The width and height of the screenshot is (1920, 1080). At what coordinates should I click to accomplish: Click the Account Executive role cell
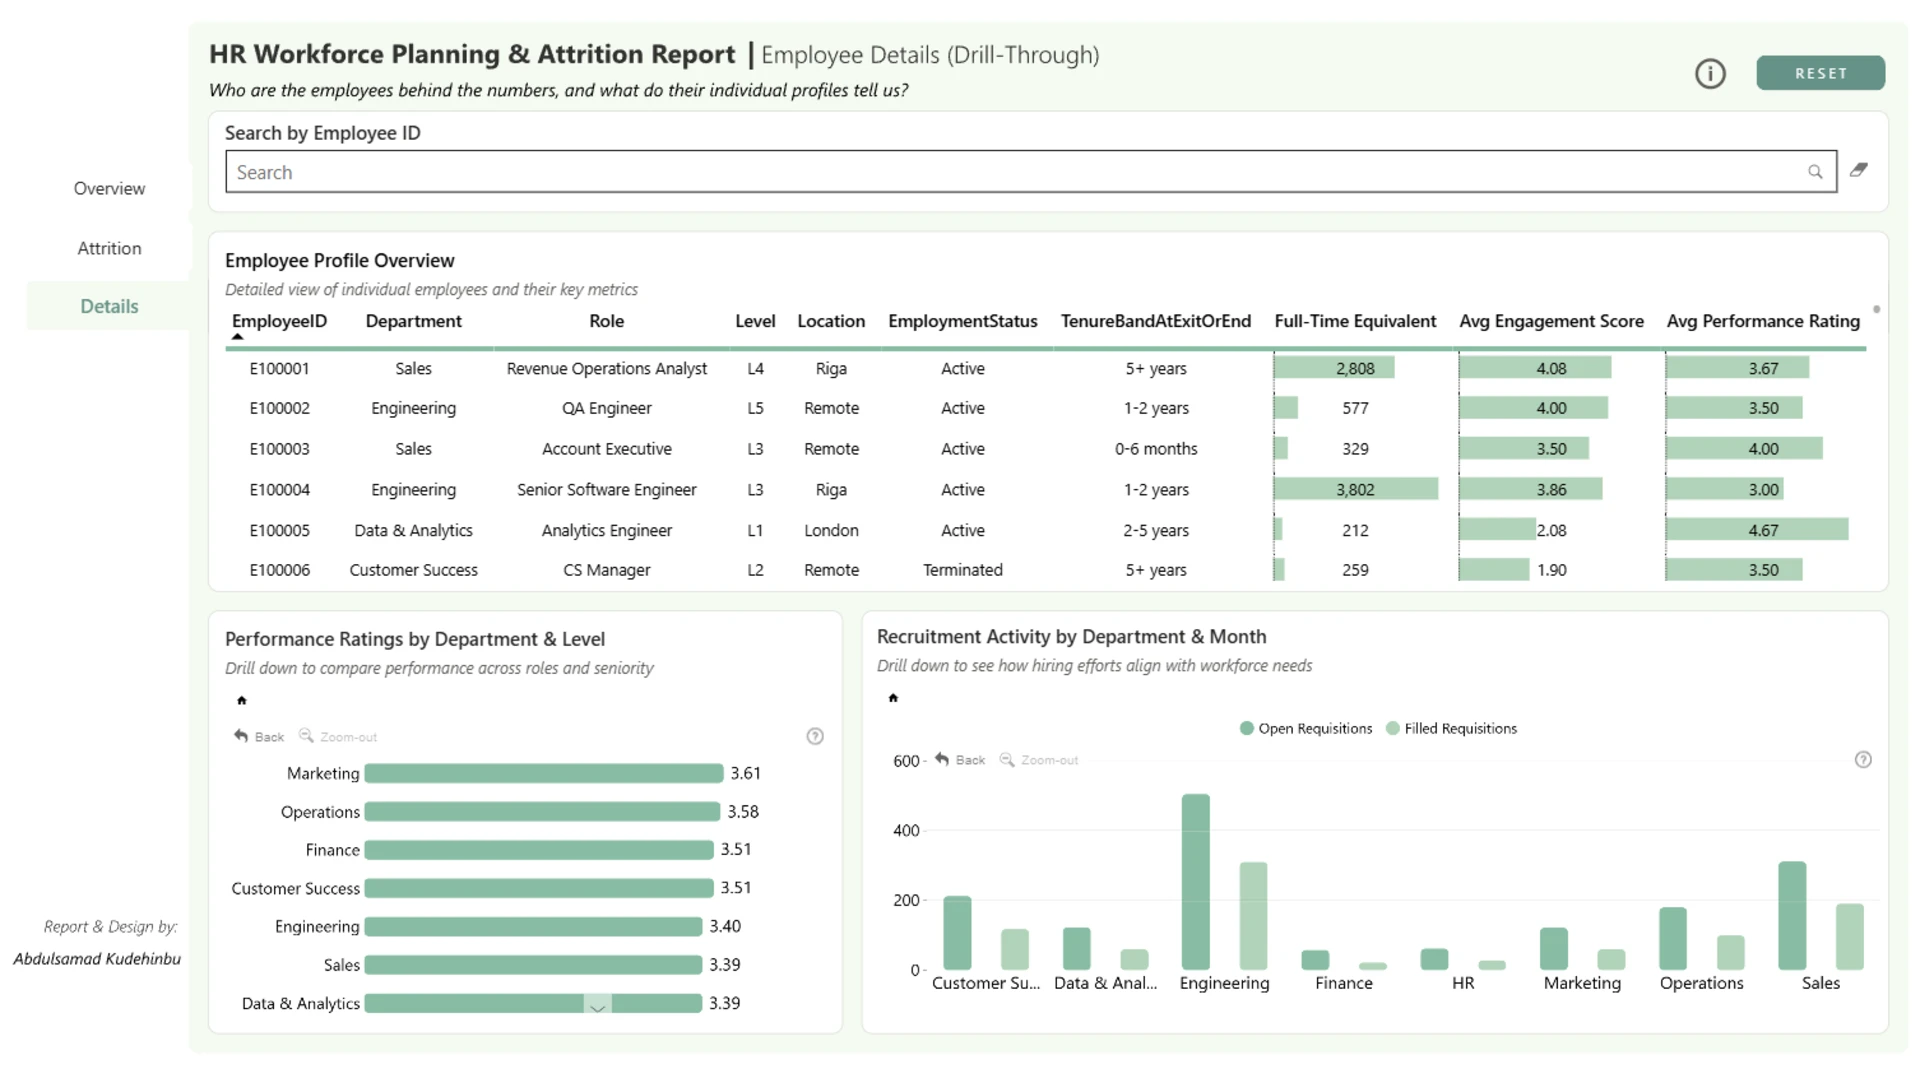pos(606,449)
